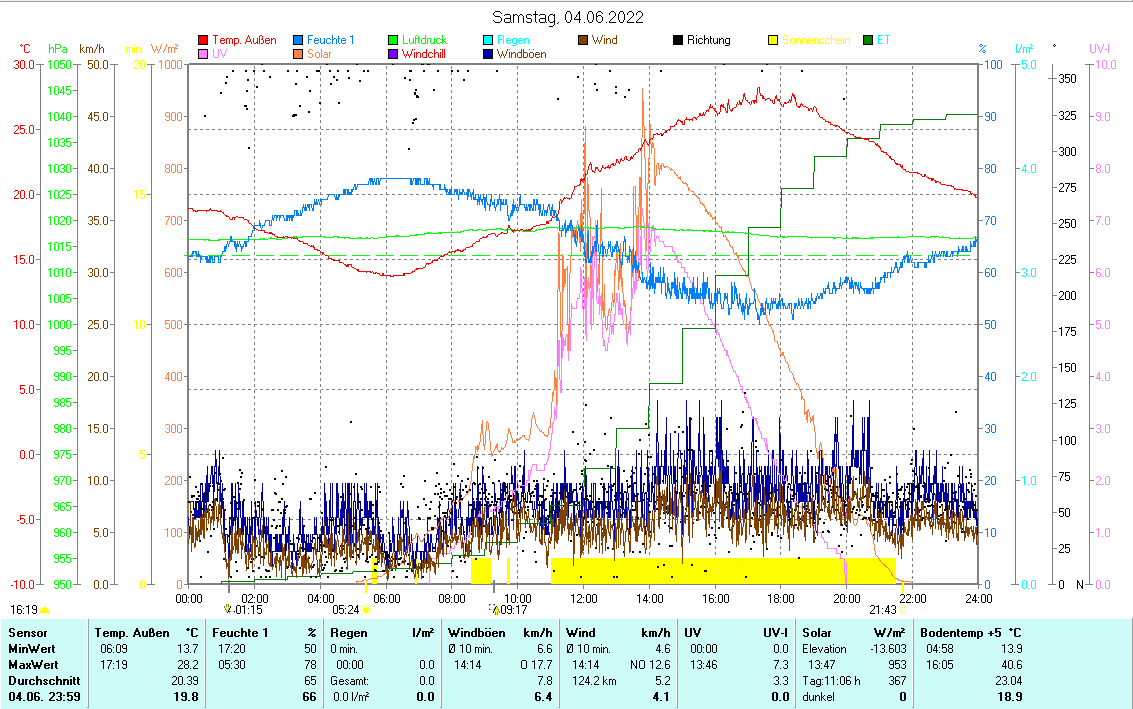This screenshot has height=709, width=1133.
Task: Click the red Temp. Außen legend swatch
Action: 203,40
